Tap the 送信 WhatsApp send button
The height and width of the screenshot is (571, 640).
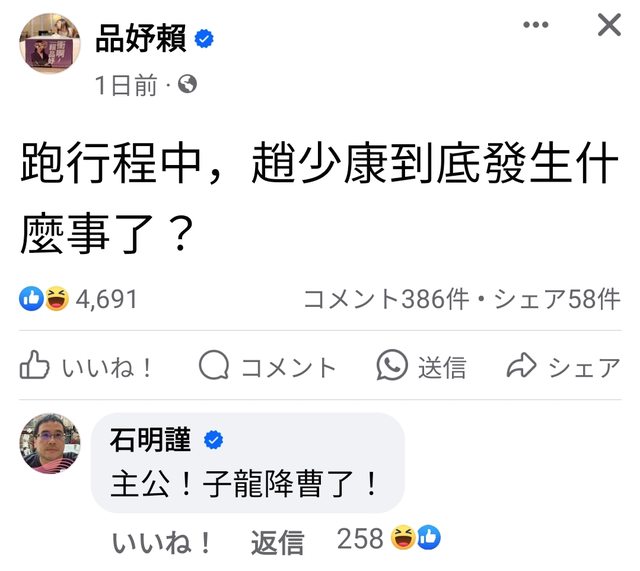click(x=421, y=367)
